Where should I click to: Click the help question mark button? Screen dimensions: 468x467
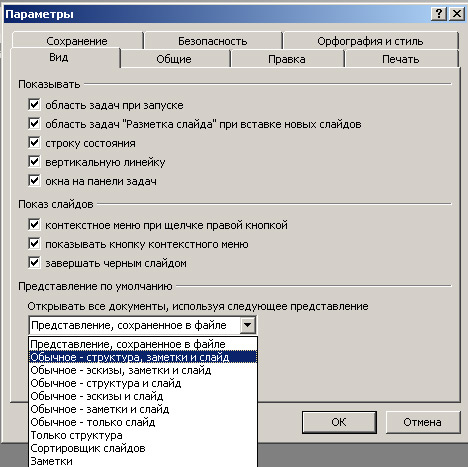click(439, 14)
